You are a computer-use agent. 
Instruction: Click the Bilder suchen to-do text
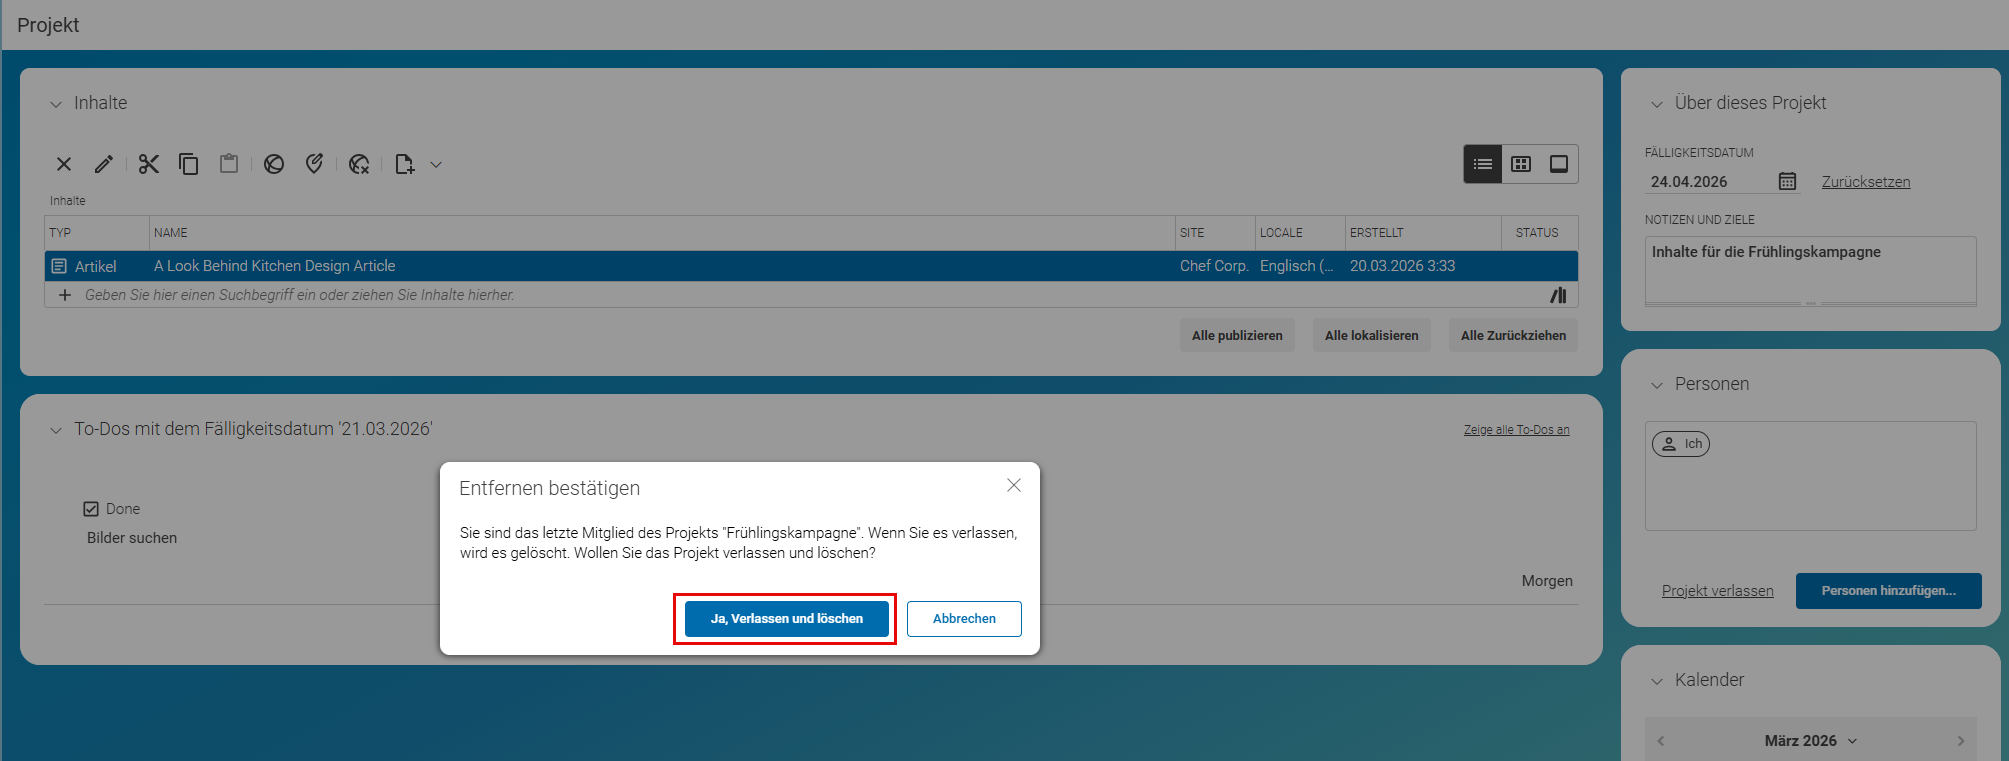pos(132,538)
